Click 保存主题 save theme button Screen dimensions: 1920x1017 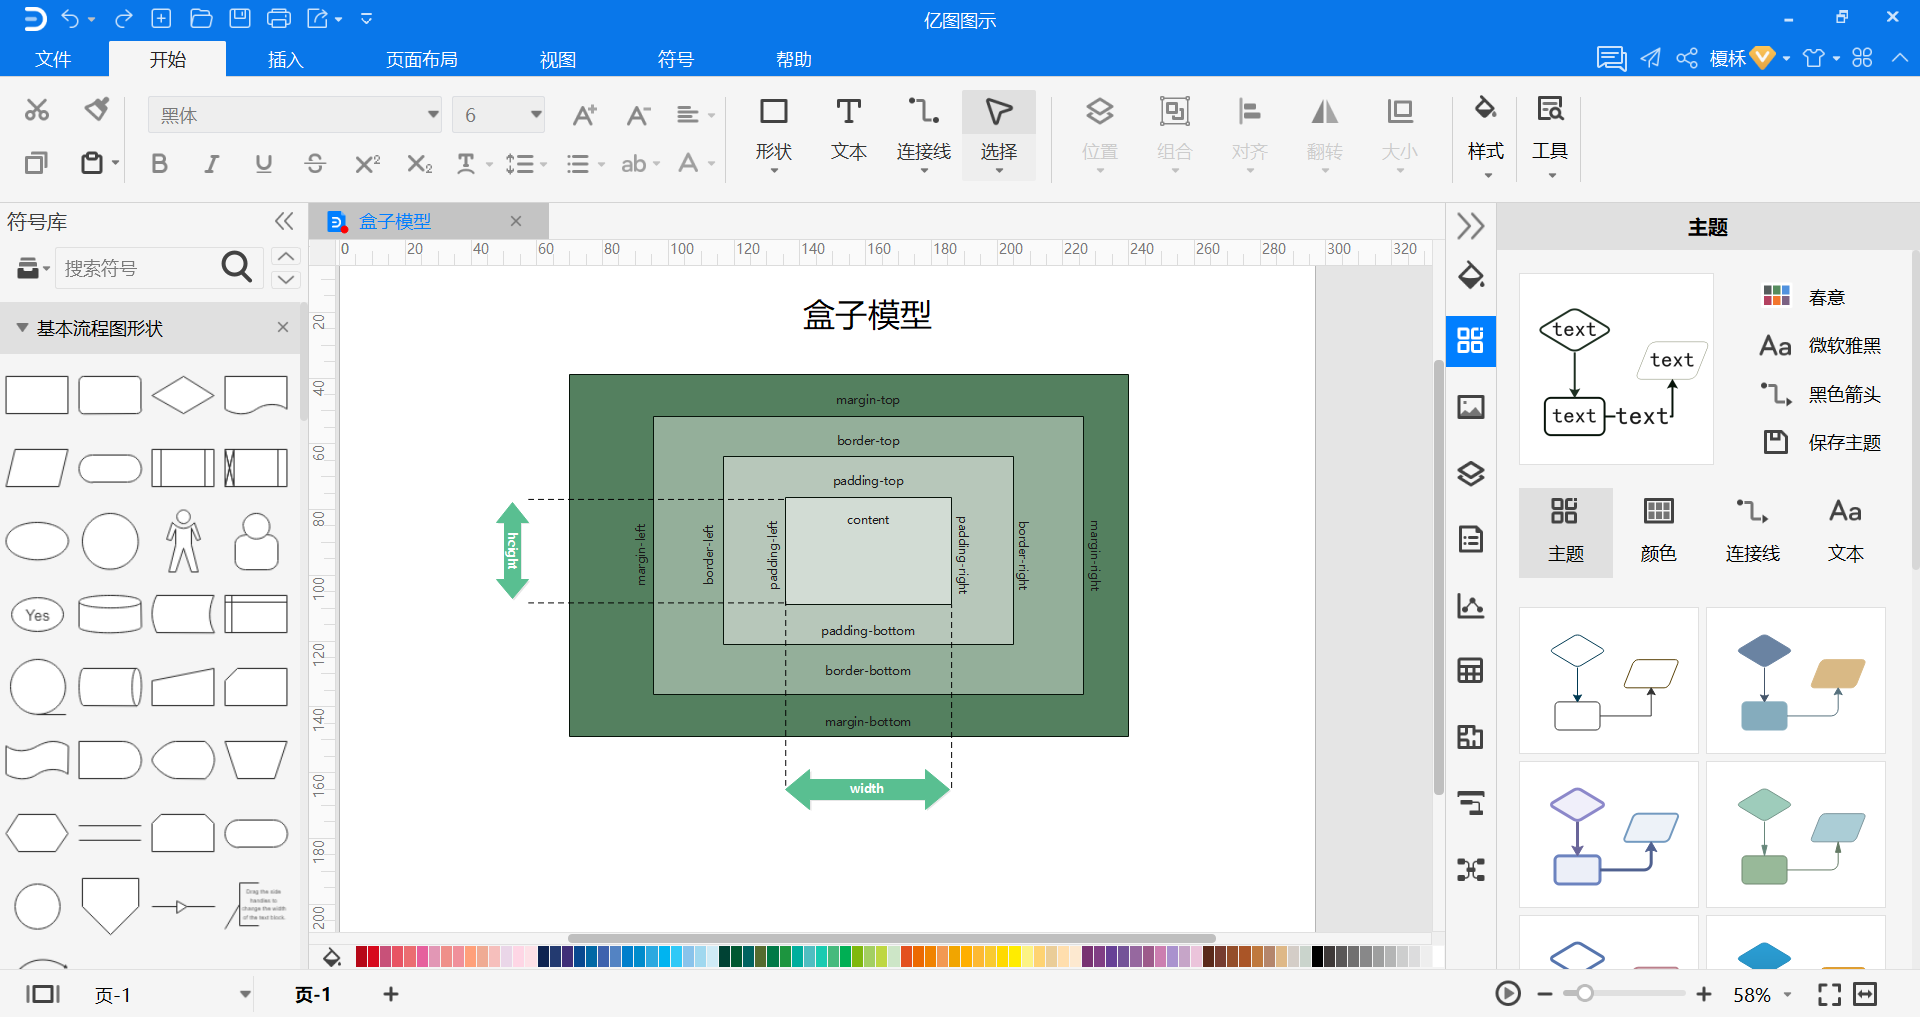click(1822, 442)
